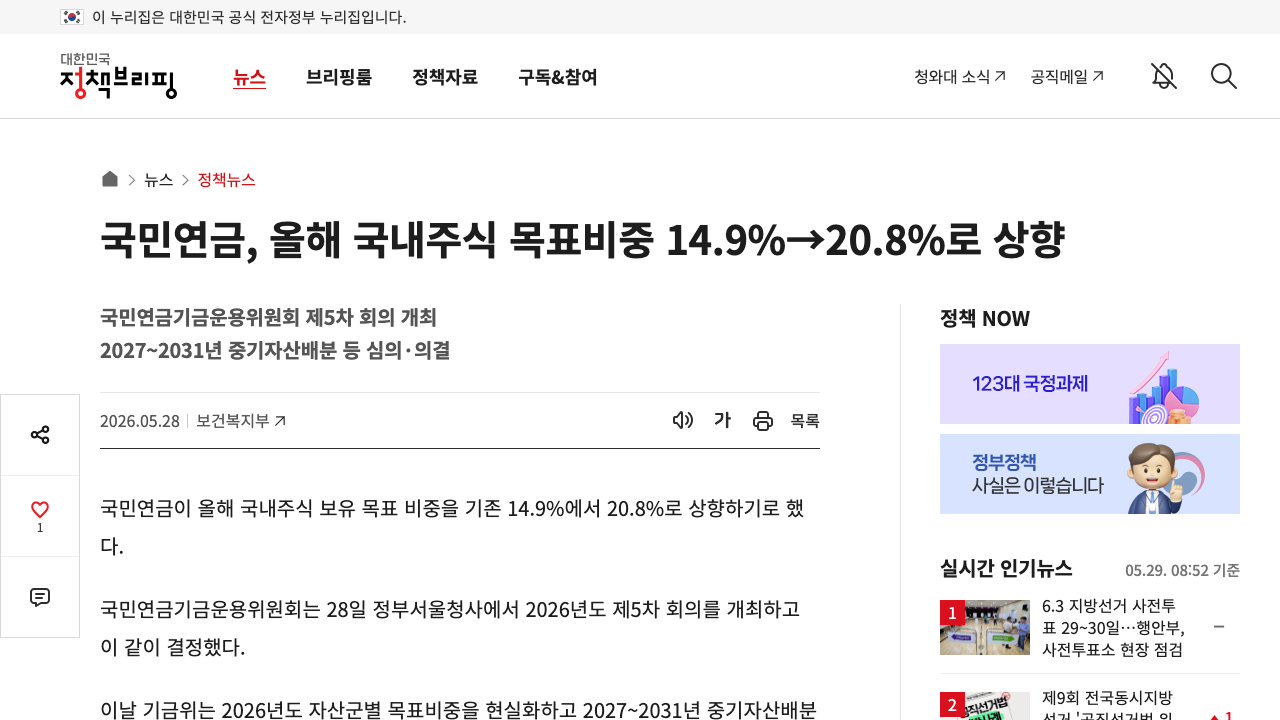Click Korean flag icon in top banner
Image resolution: width=1280 pixels, height=720 pixels.
click(x=71, y=16)
